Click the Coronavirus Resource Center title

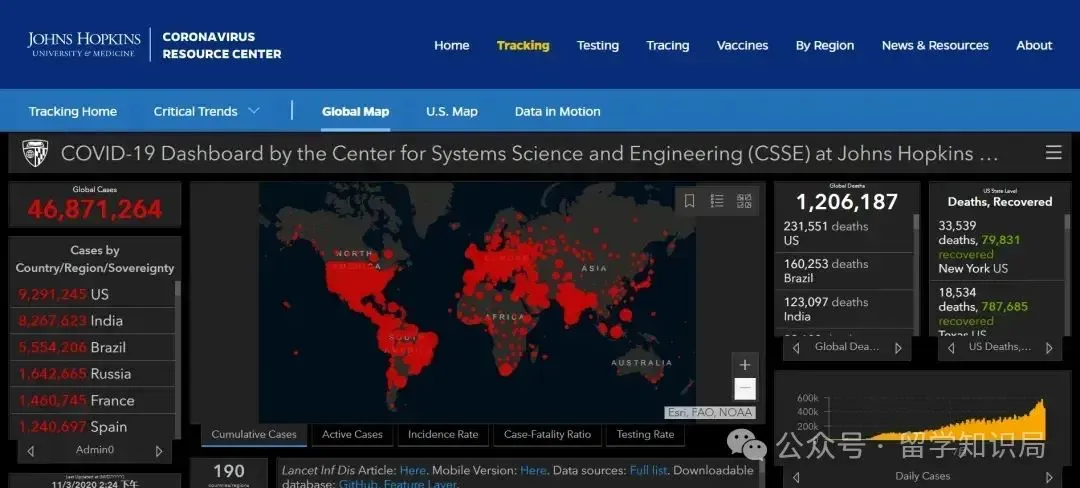click(222, 45)
